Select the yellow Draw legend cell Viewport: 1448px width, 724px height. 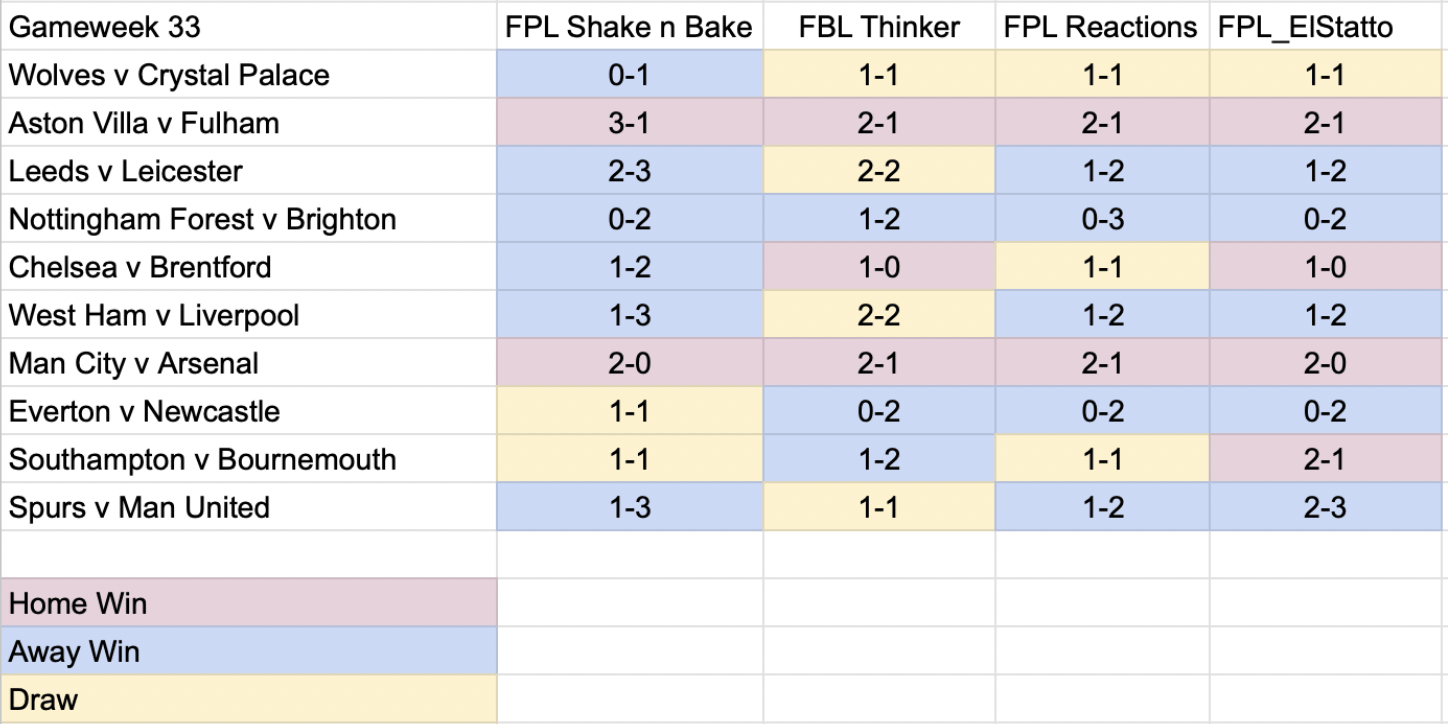tap(248, 699)
